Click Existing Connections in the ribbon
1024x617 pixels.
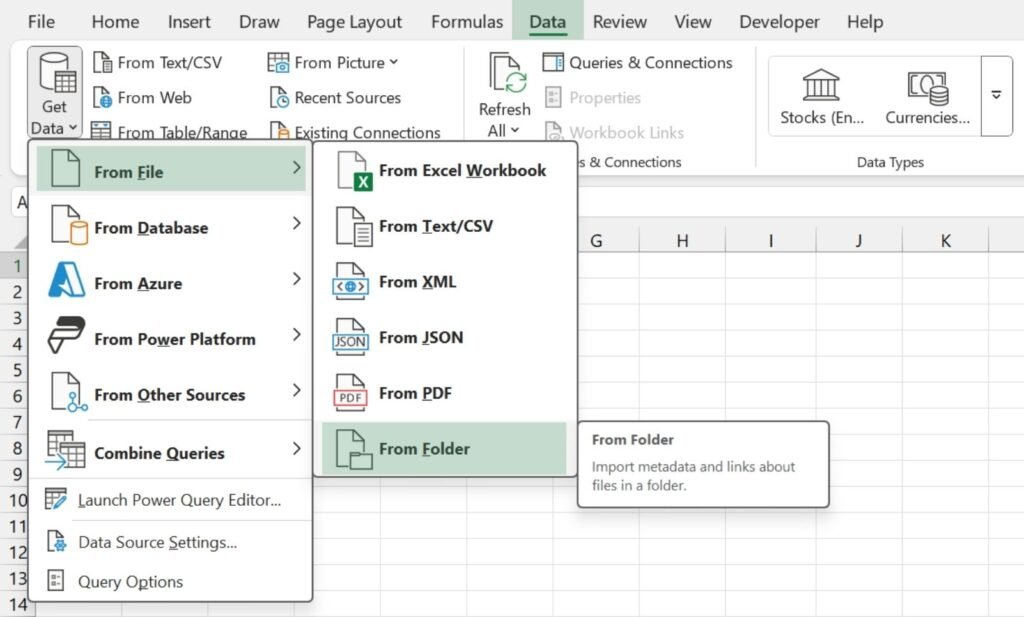coord(355,131)
